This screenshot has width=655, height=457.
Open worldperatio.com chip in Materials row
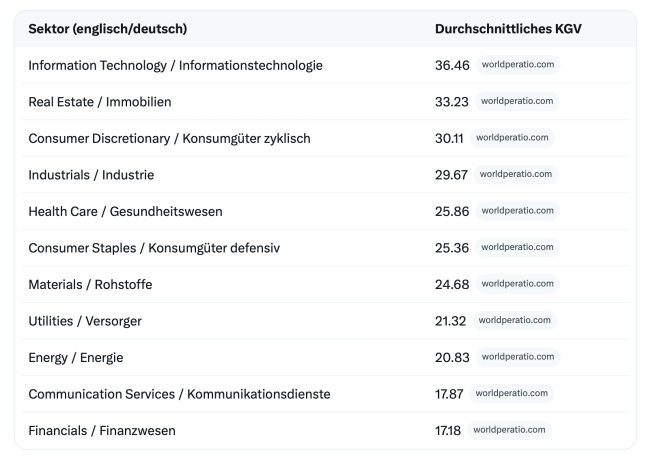517,284
